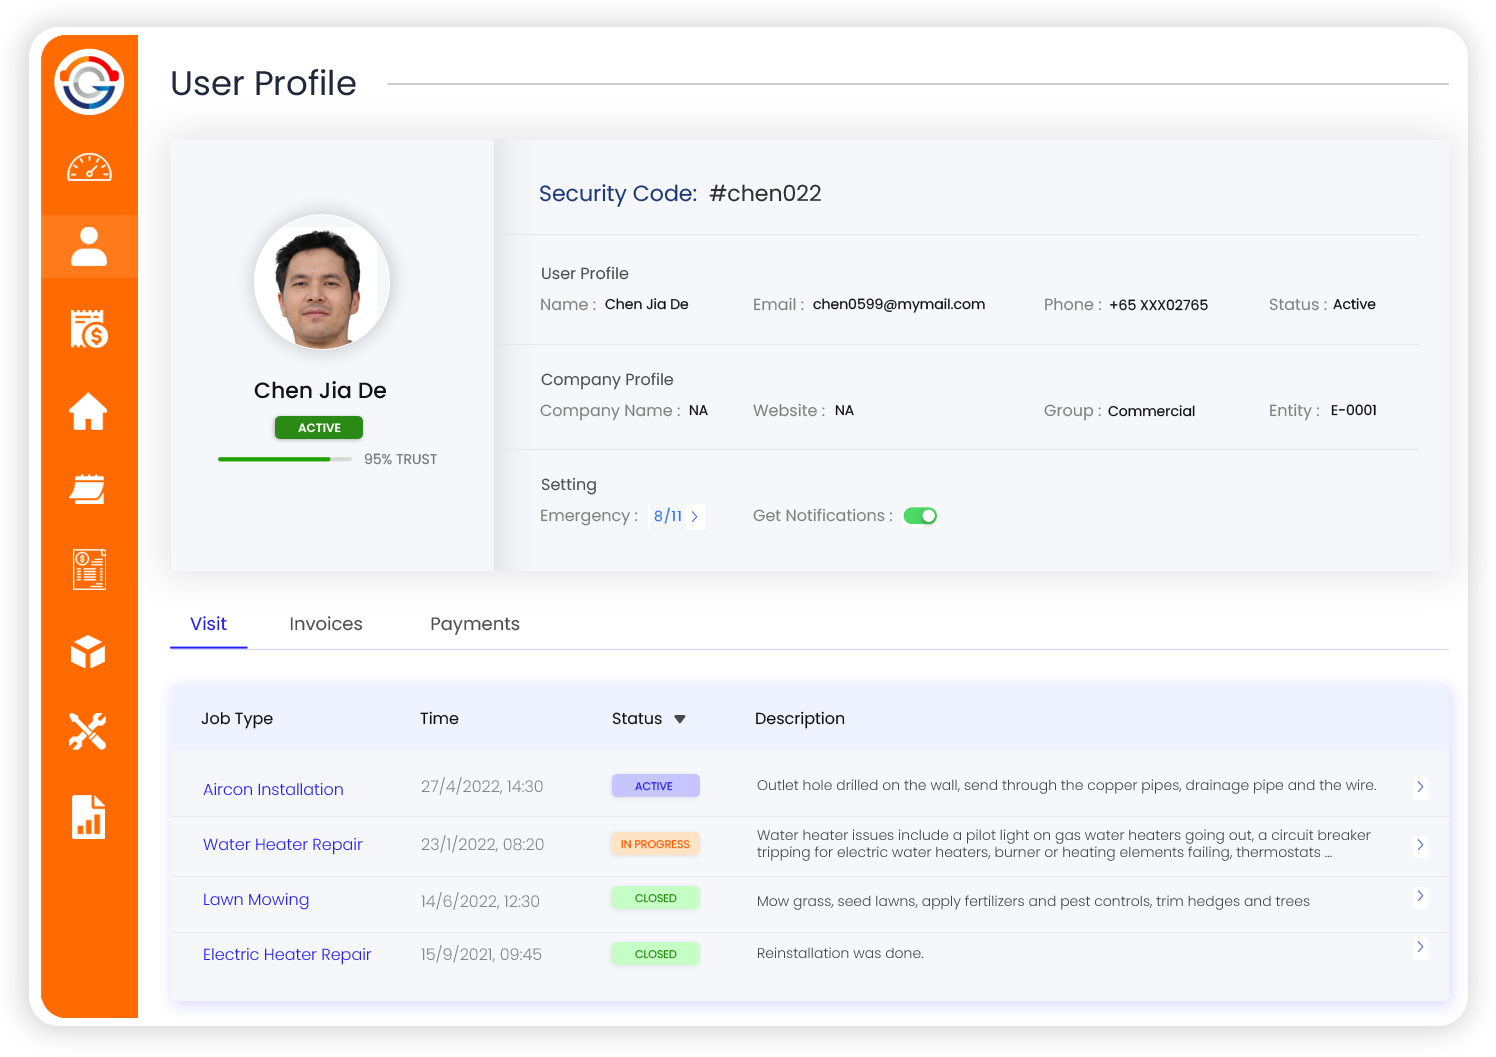Open the Water Heater Repair job link
Viewport: 1496px width, 1057px height.
pos(283,844)
